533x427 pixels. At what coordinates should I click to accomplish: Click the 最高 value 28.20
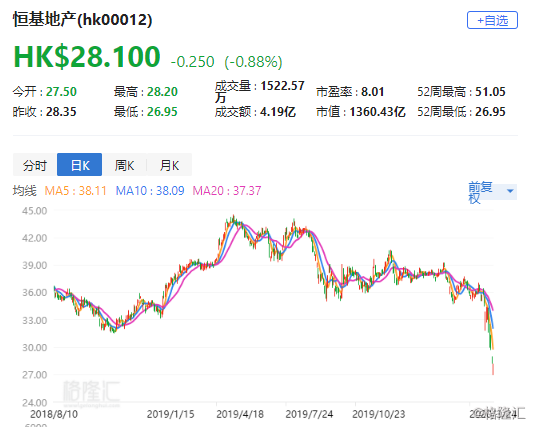pos(162,92)
